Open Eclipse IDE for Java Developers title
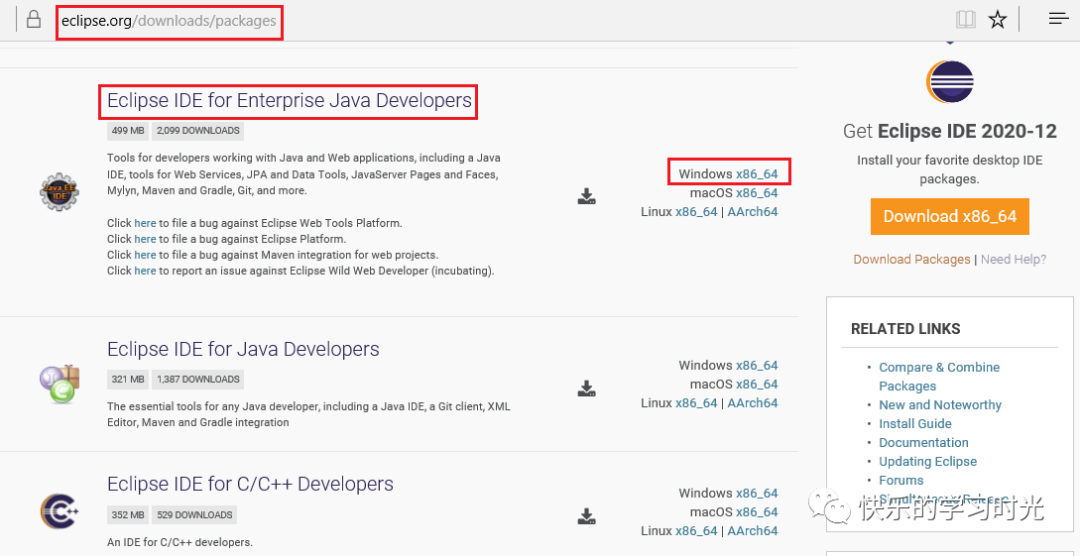Screen dimensions: 1080x556 (243, 349)
